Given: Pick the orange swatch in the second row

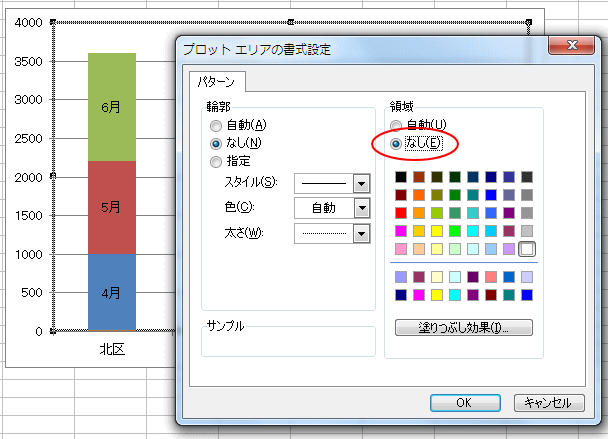Looking at the screenshot, I should (419, 195).
